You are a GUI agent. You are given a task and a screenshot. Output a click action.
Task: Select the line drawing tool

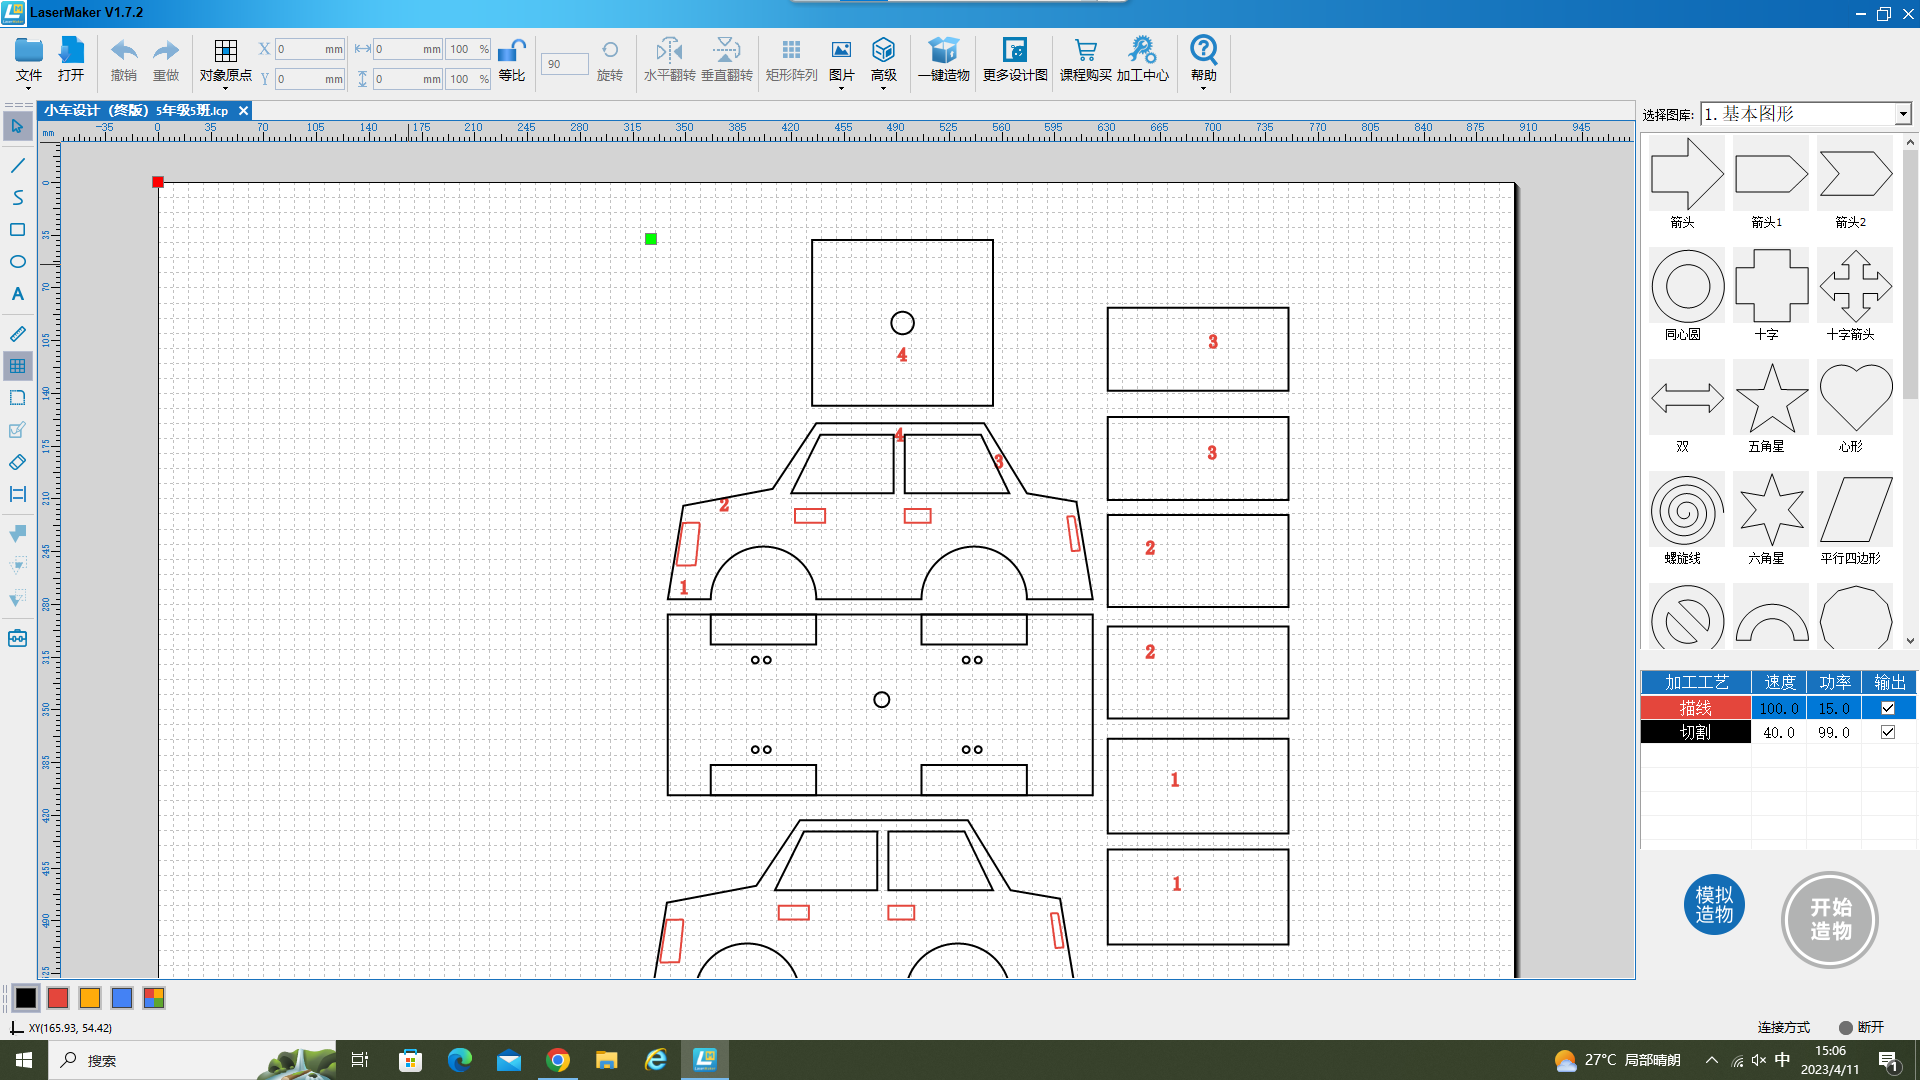point(17,165)
